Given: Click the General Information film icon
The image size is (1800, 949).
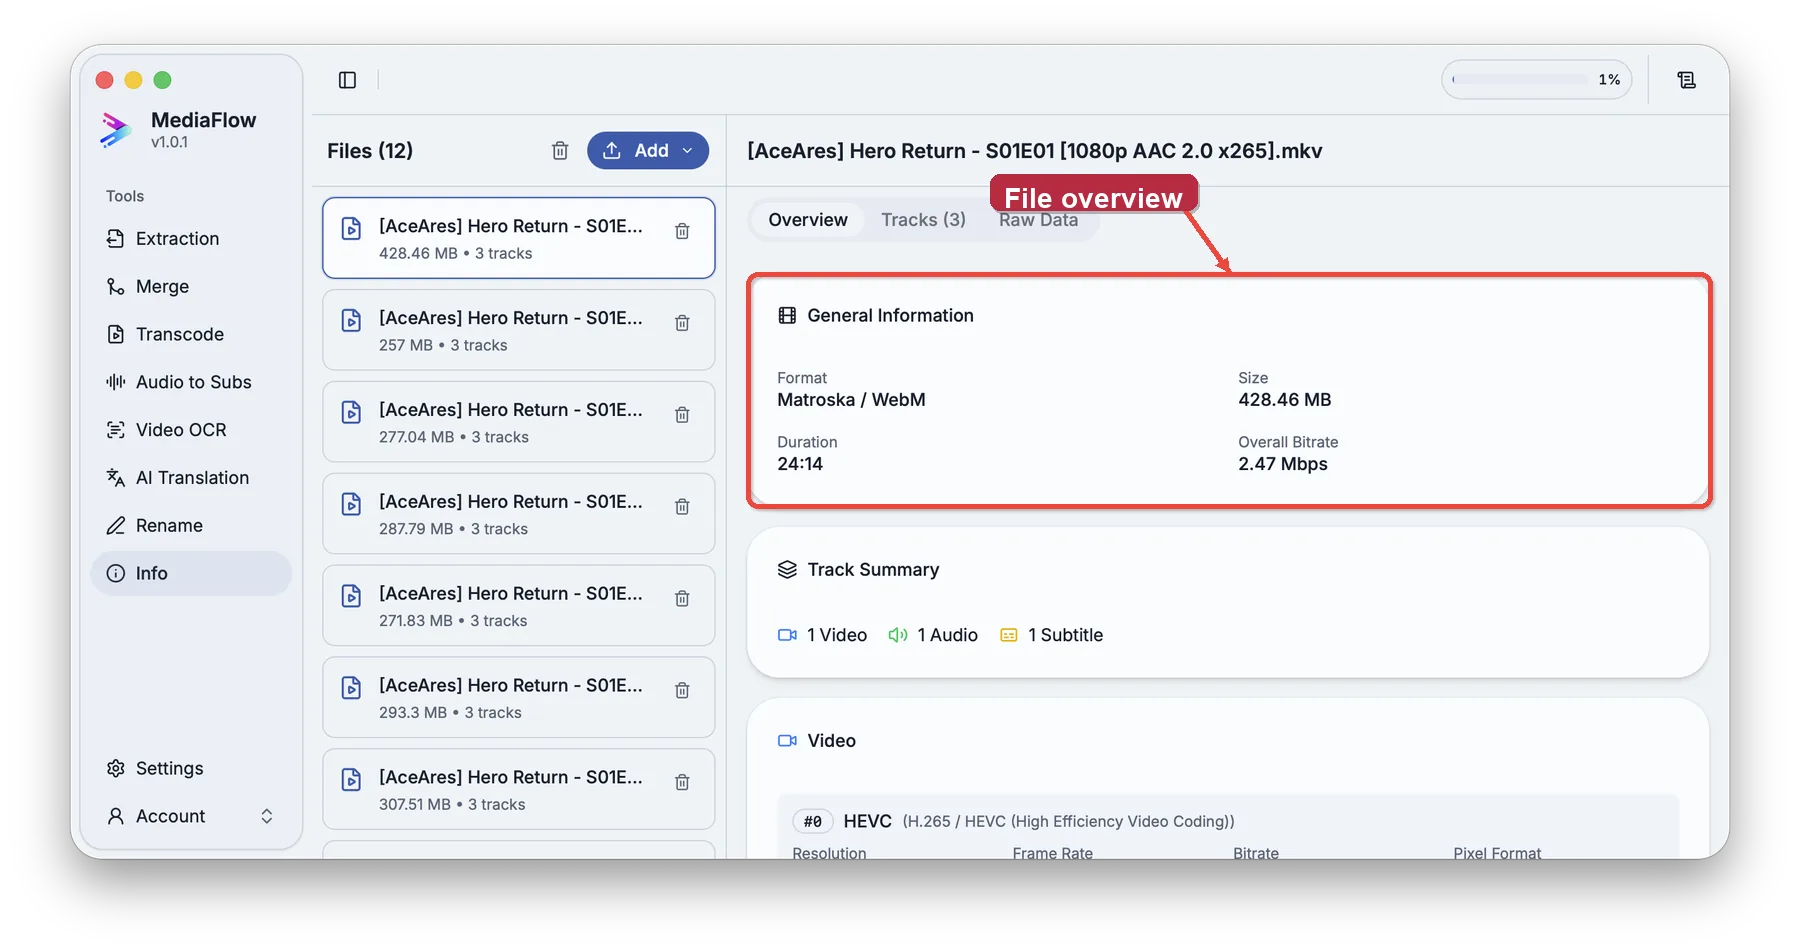Looking at the screenshot, I should 787,316.
